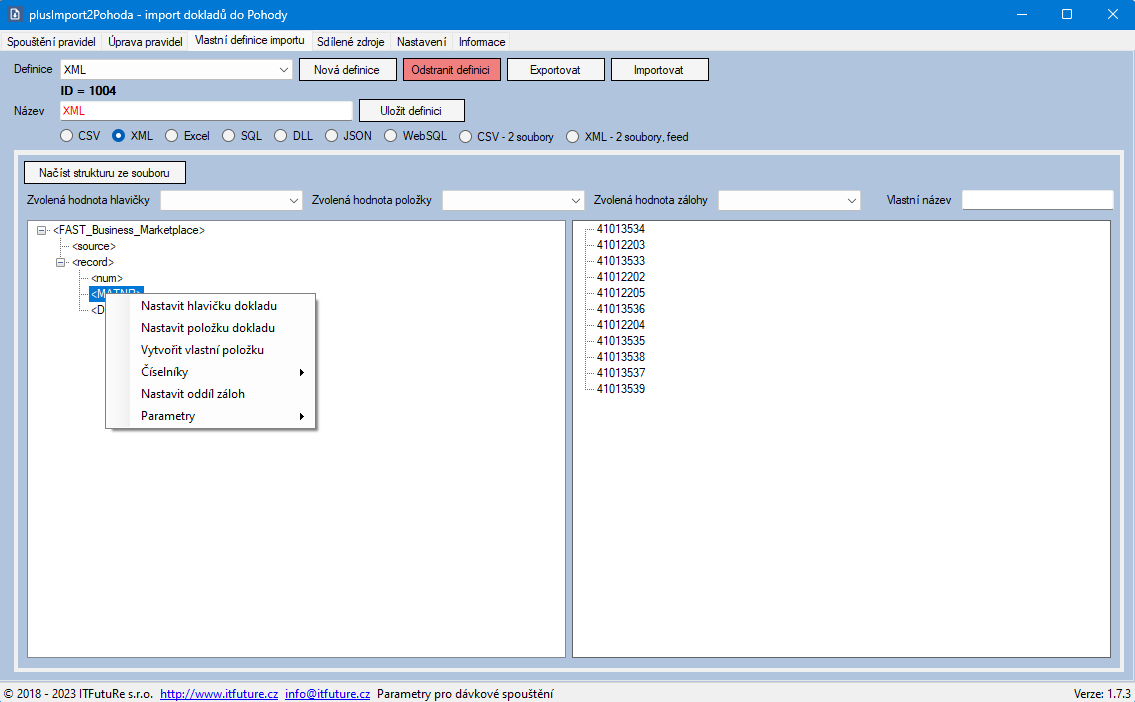The height and width of the screenshot is (702, 1135).
Task: Select XML - 2 soubory, feed option
Action: [573, 137]
